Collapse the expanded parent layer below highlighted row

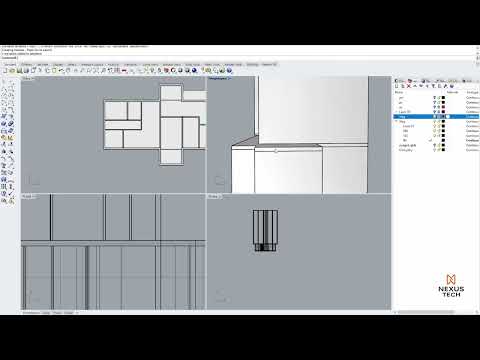coord(396,121)
